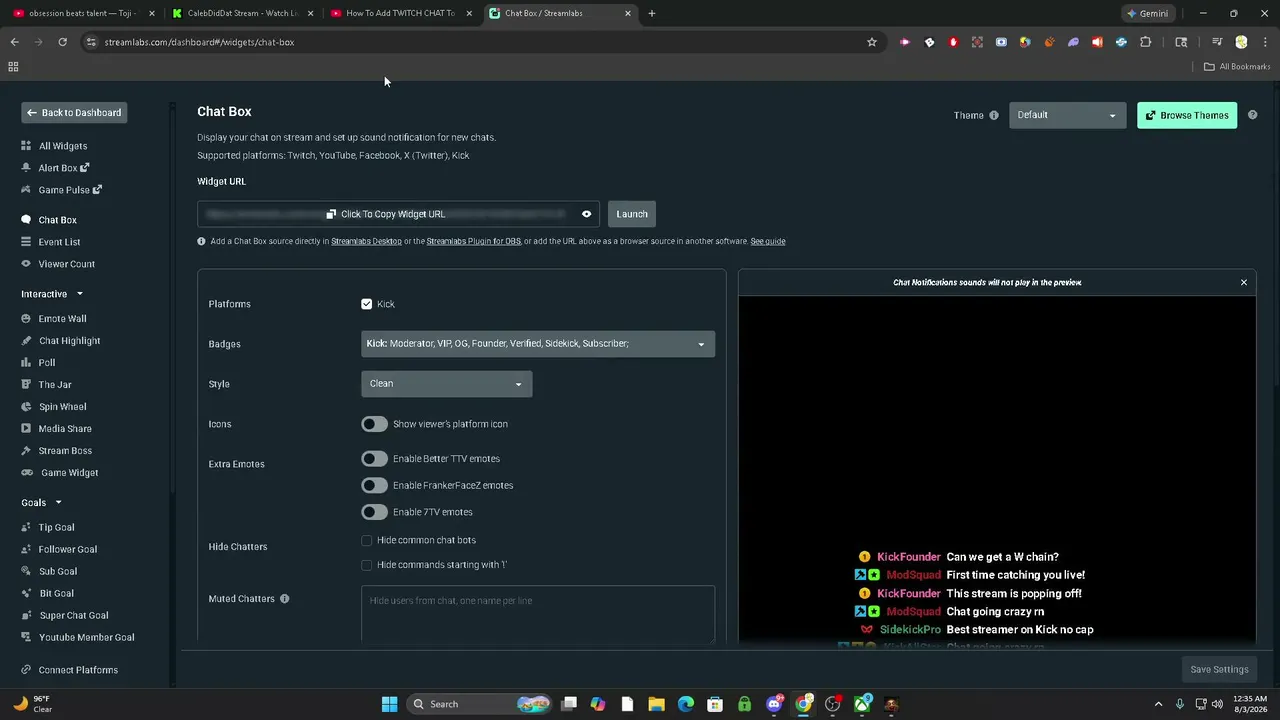Open Windows Start menu
The height and width of the screenshot is (720, 1280).
coord(390,704)
